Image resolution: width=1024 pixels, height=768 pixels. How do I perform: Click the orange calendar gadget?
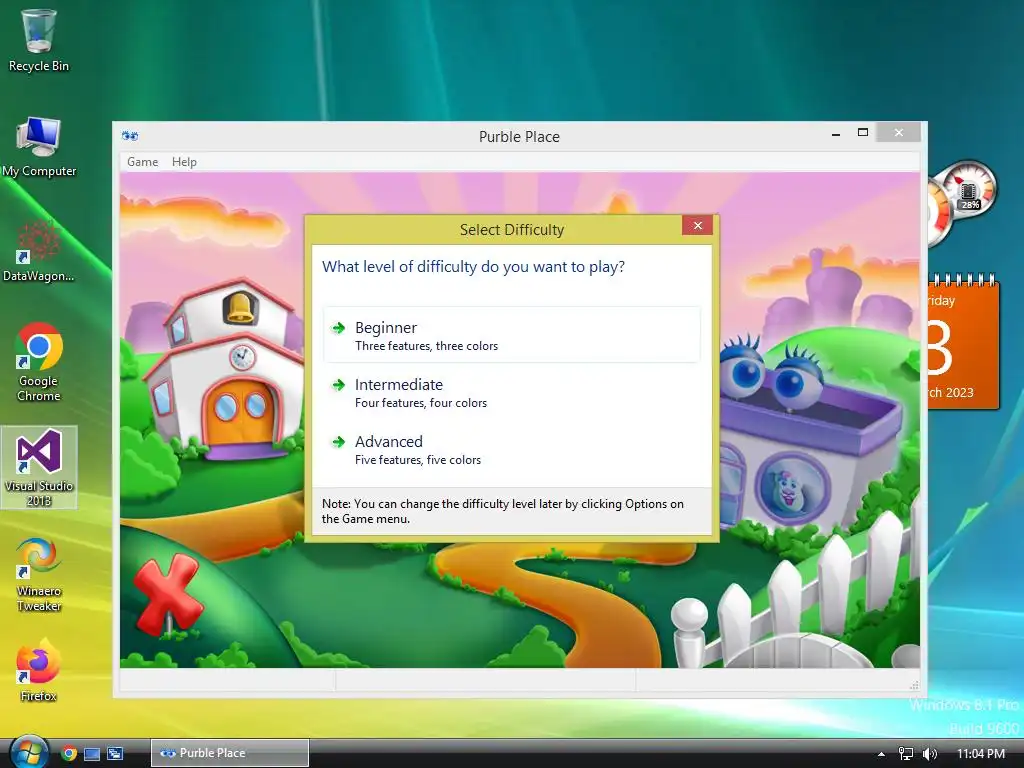[x=963, y=343]
